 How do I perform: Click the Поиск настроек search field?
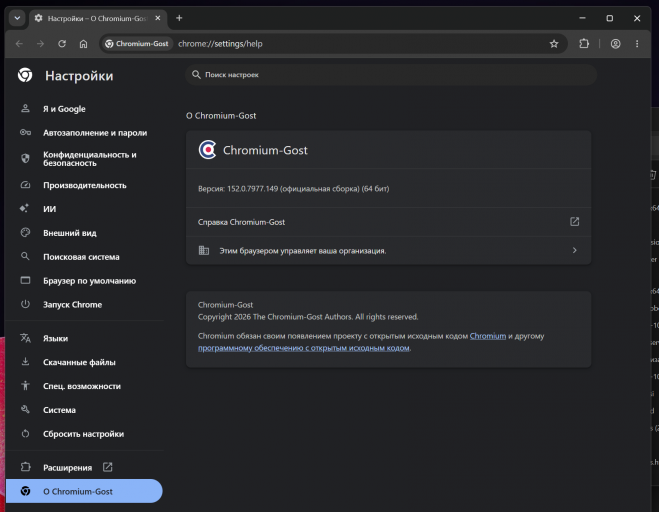pos(391,75)
